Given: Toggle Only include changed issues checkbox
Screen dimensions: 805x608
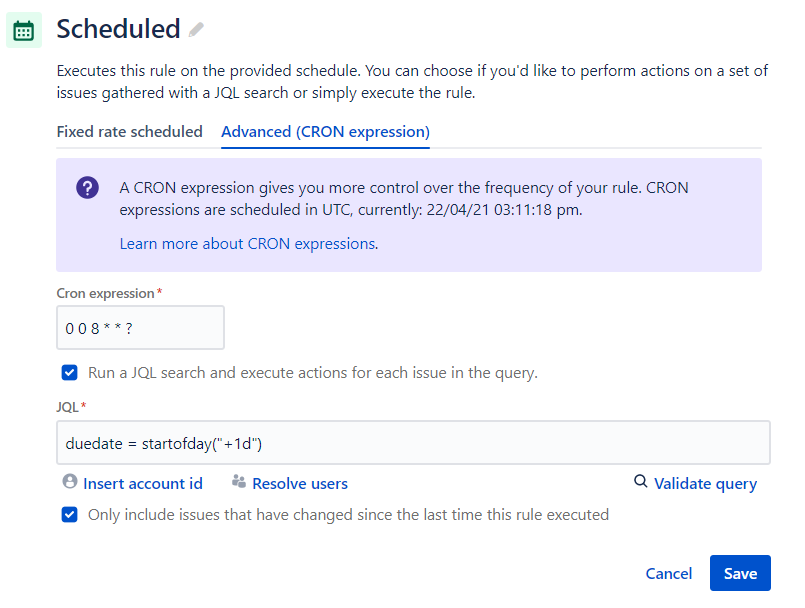Looking at the screenshot, I should (x=69, y=514).
